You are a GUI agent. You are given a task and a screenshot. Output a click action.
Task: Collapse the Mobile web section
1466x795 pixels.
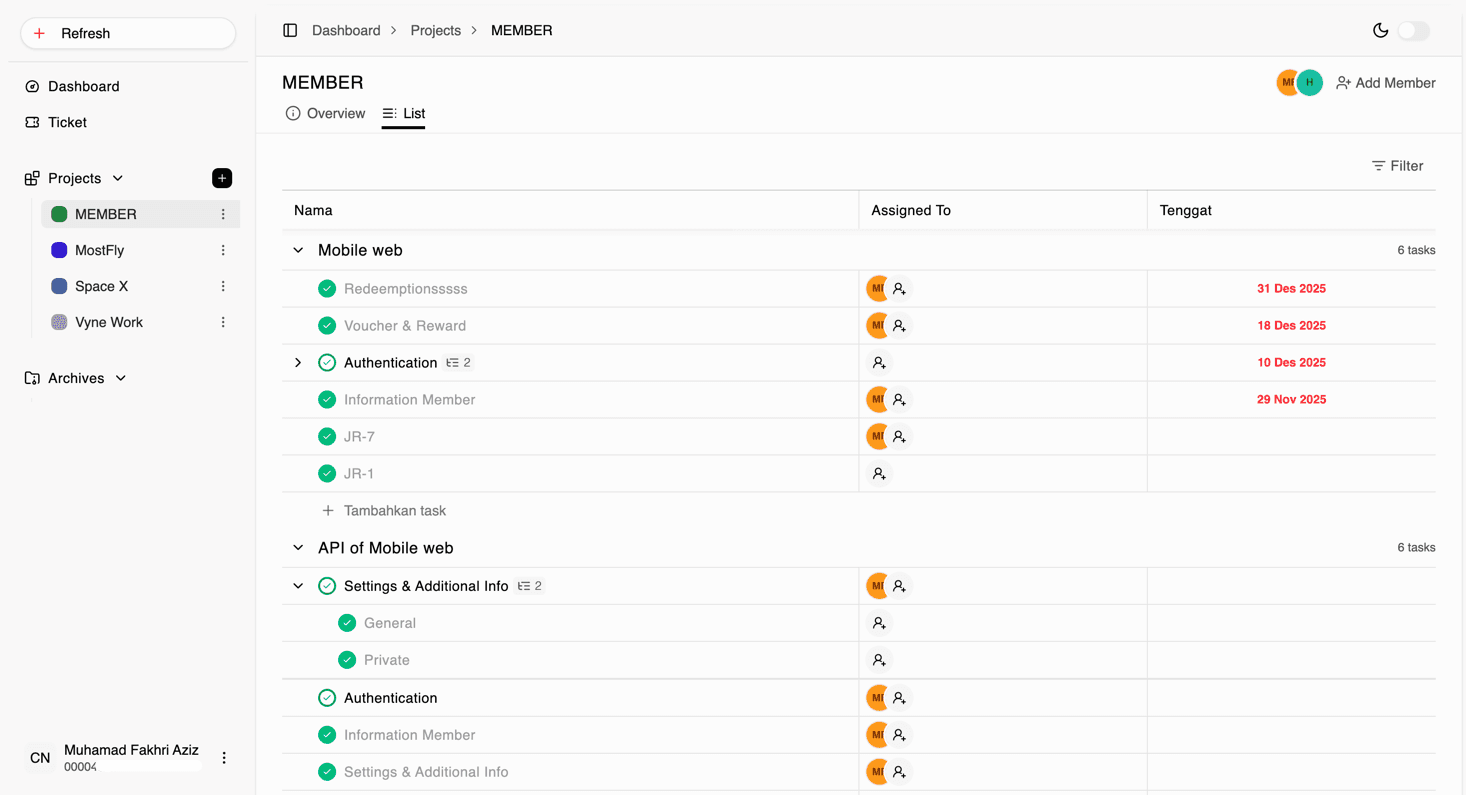(298, 251)
